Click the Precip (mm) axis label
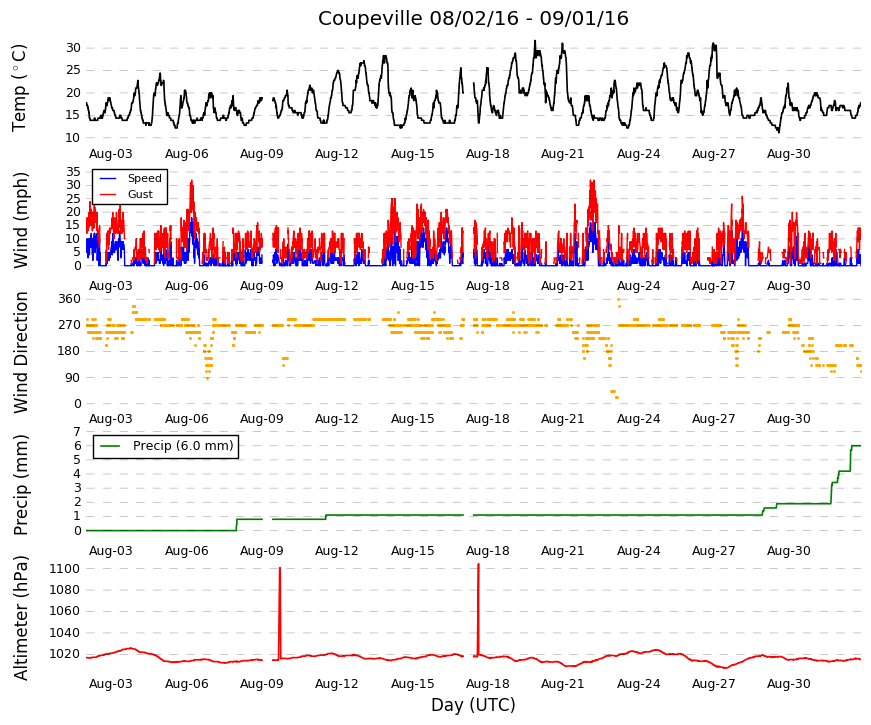The image size is (871, 725). pos(19,485)
